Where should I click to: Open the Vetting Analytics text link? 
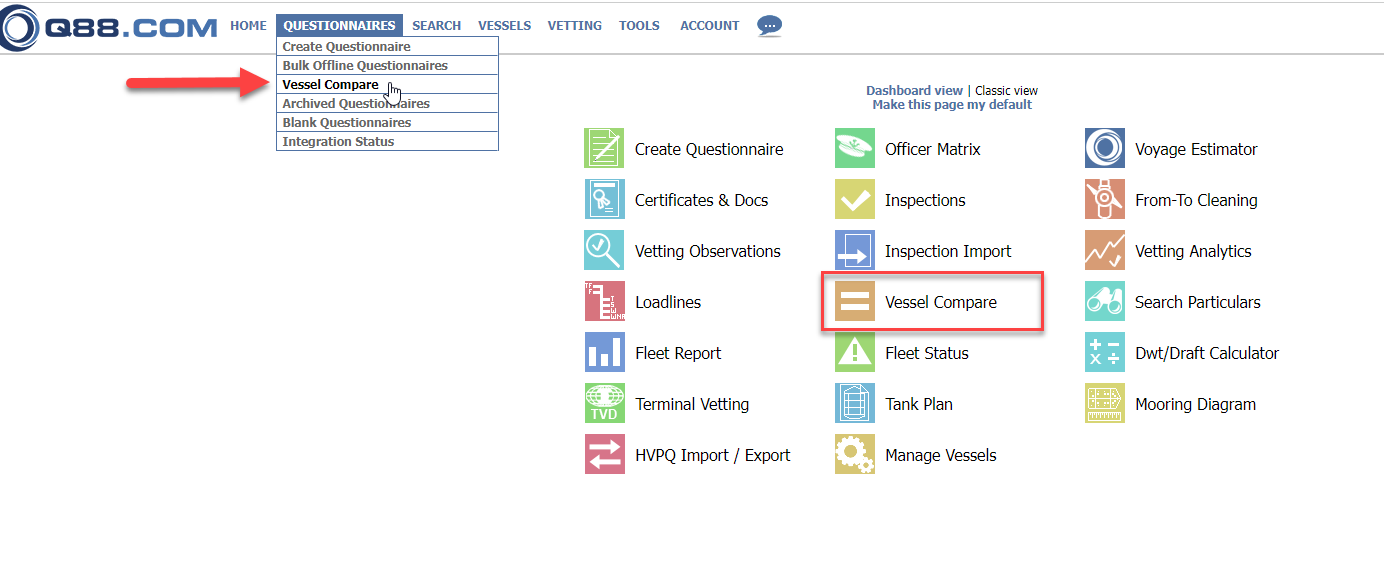1193,251
